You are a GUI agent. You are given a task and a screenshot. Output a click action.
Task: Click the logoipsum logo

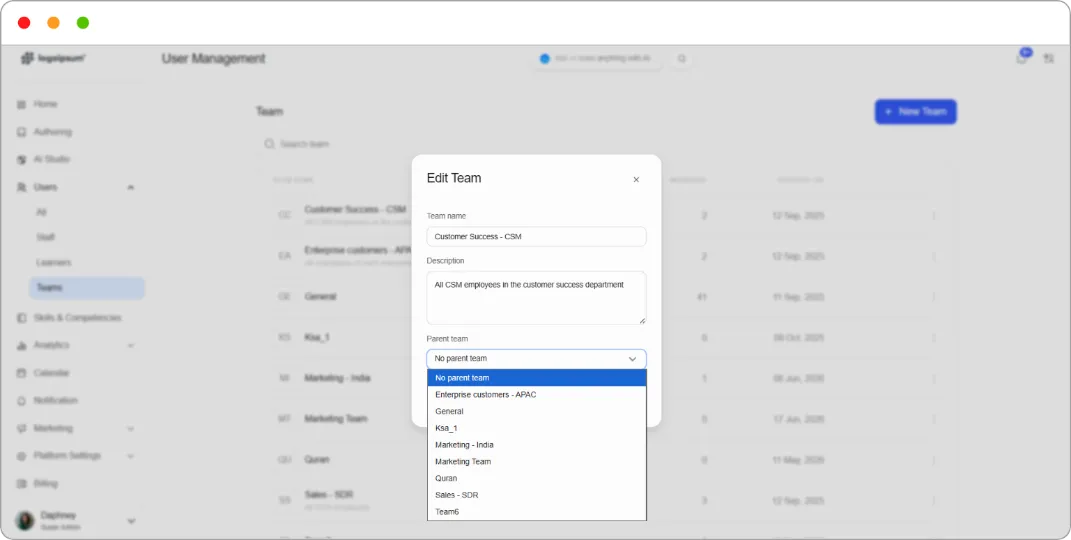coord(53,59)
